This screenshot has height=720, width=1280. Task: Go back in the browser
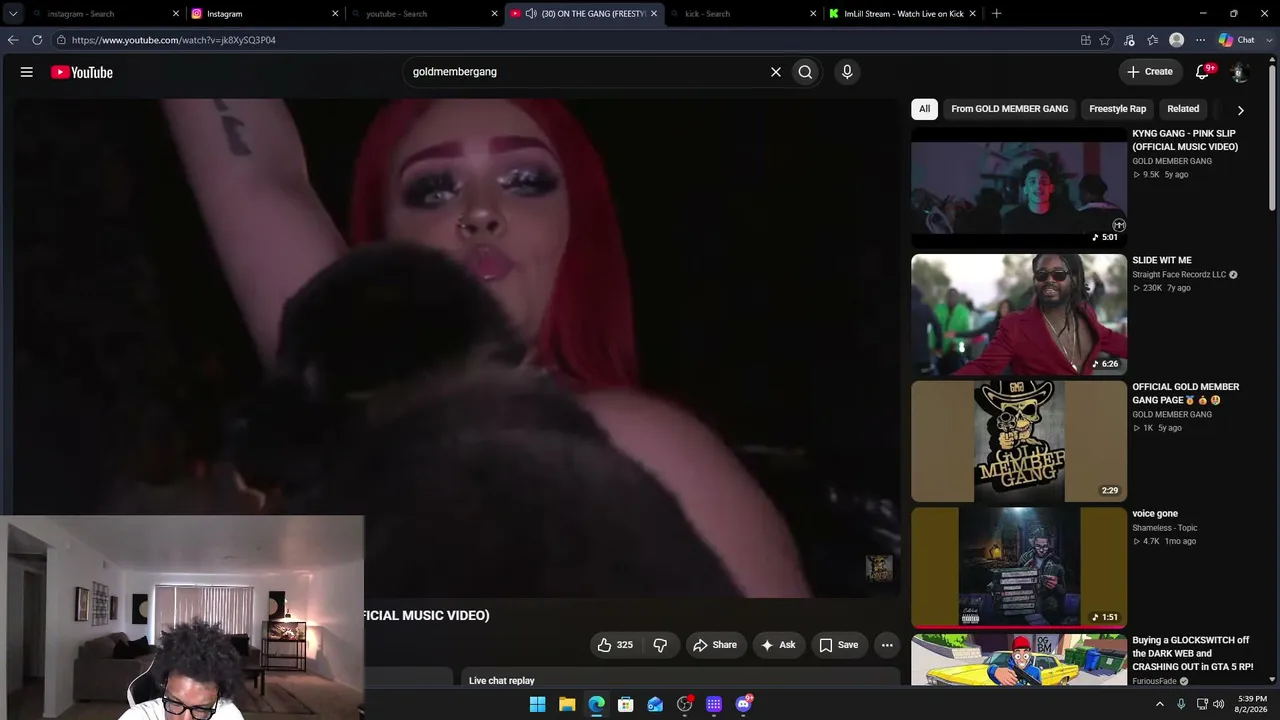13,40
